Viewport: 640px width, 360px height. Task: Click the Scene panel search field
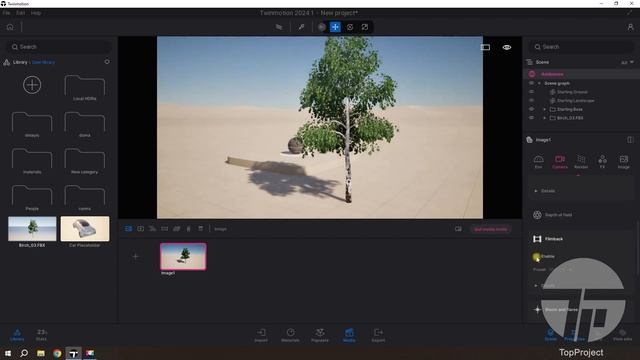[581, 47]
